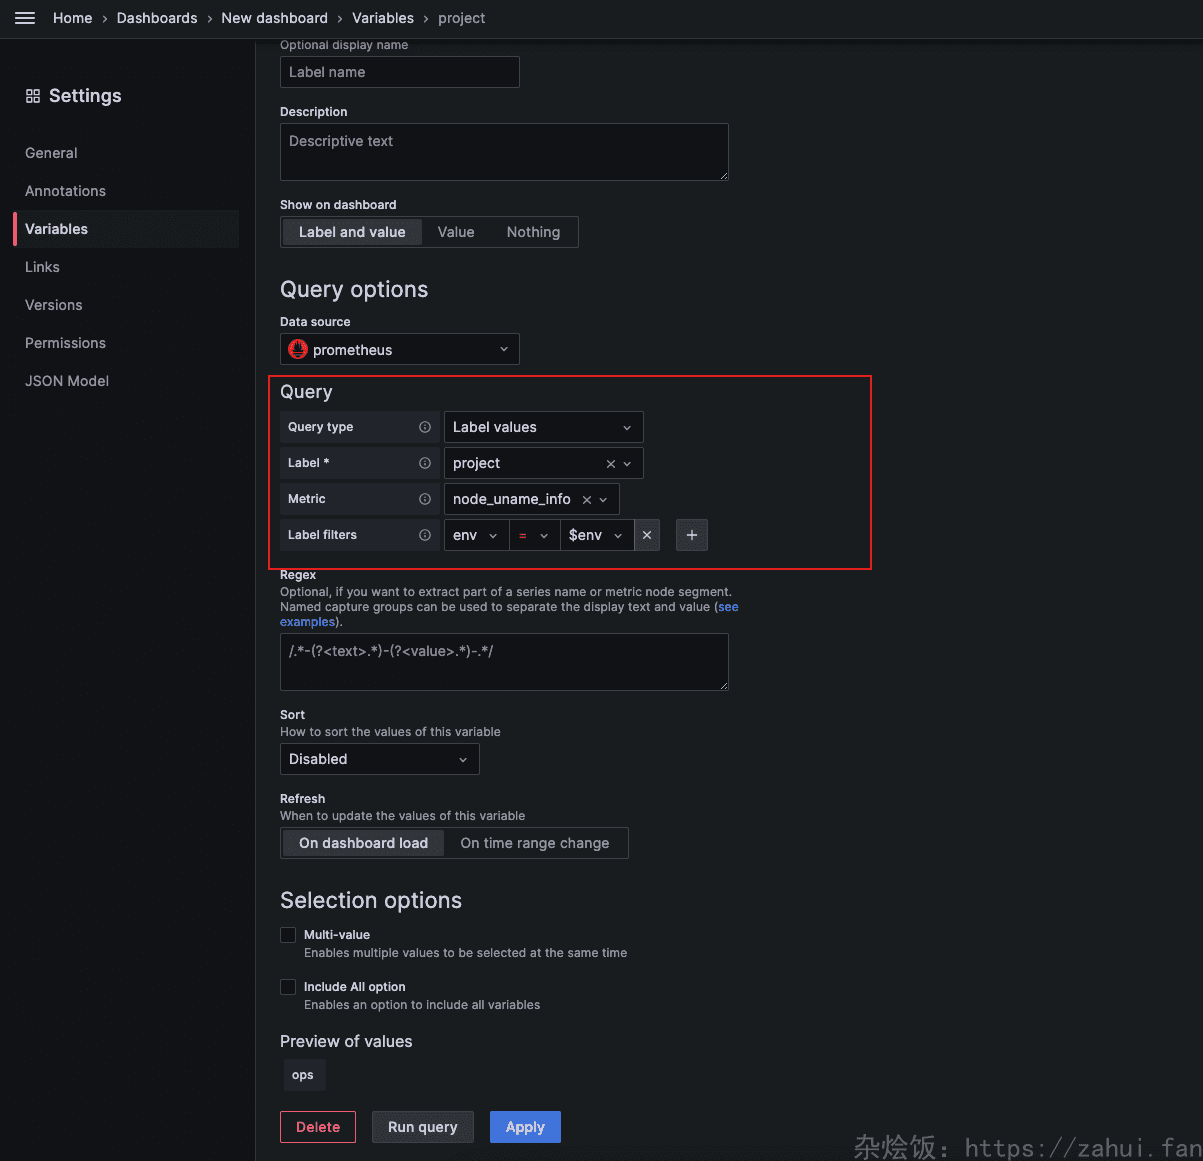Go to Annotations settings section
This screenshot has height=1161, width=1203.
[x=65, y=191]
